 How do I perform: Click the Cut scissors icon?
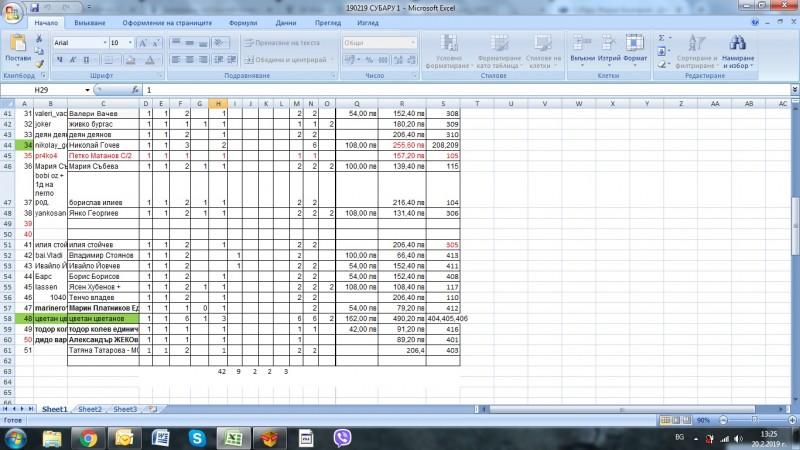(39, 39)
